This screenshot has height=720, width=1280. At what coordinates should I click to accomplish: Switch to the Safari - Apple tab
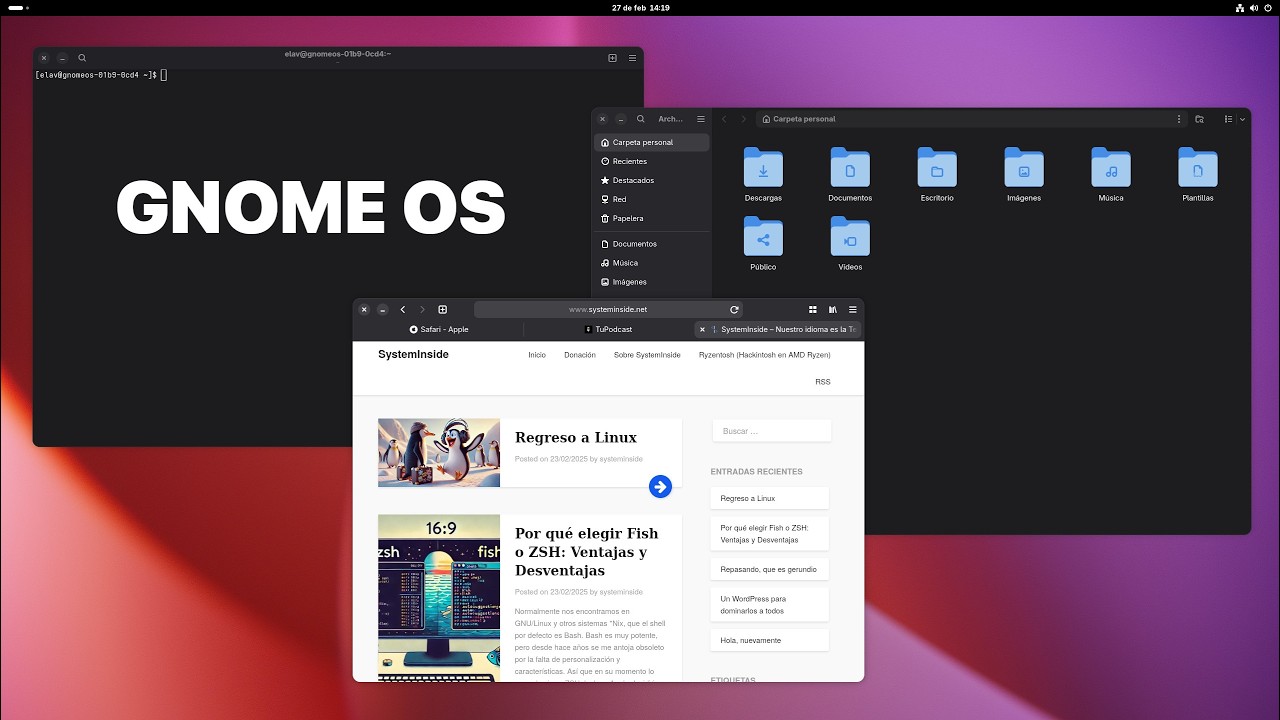[439, 329]
